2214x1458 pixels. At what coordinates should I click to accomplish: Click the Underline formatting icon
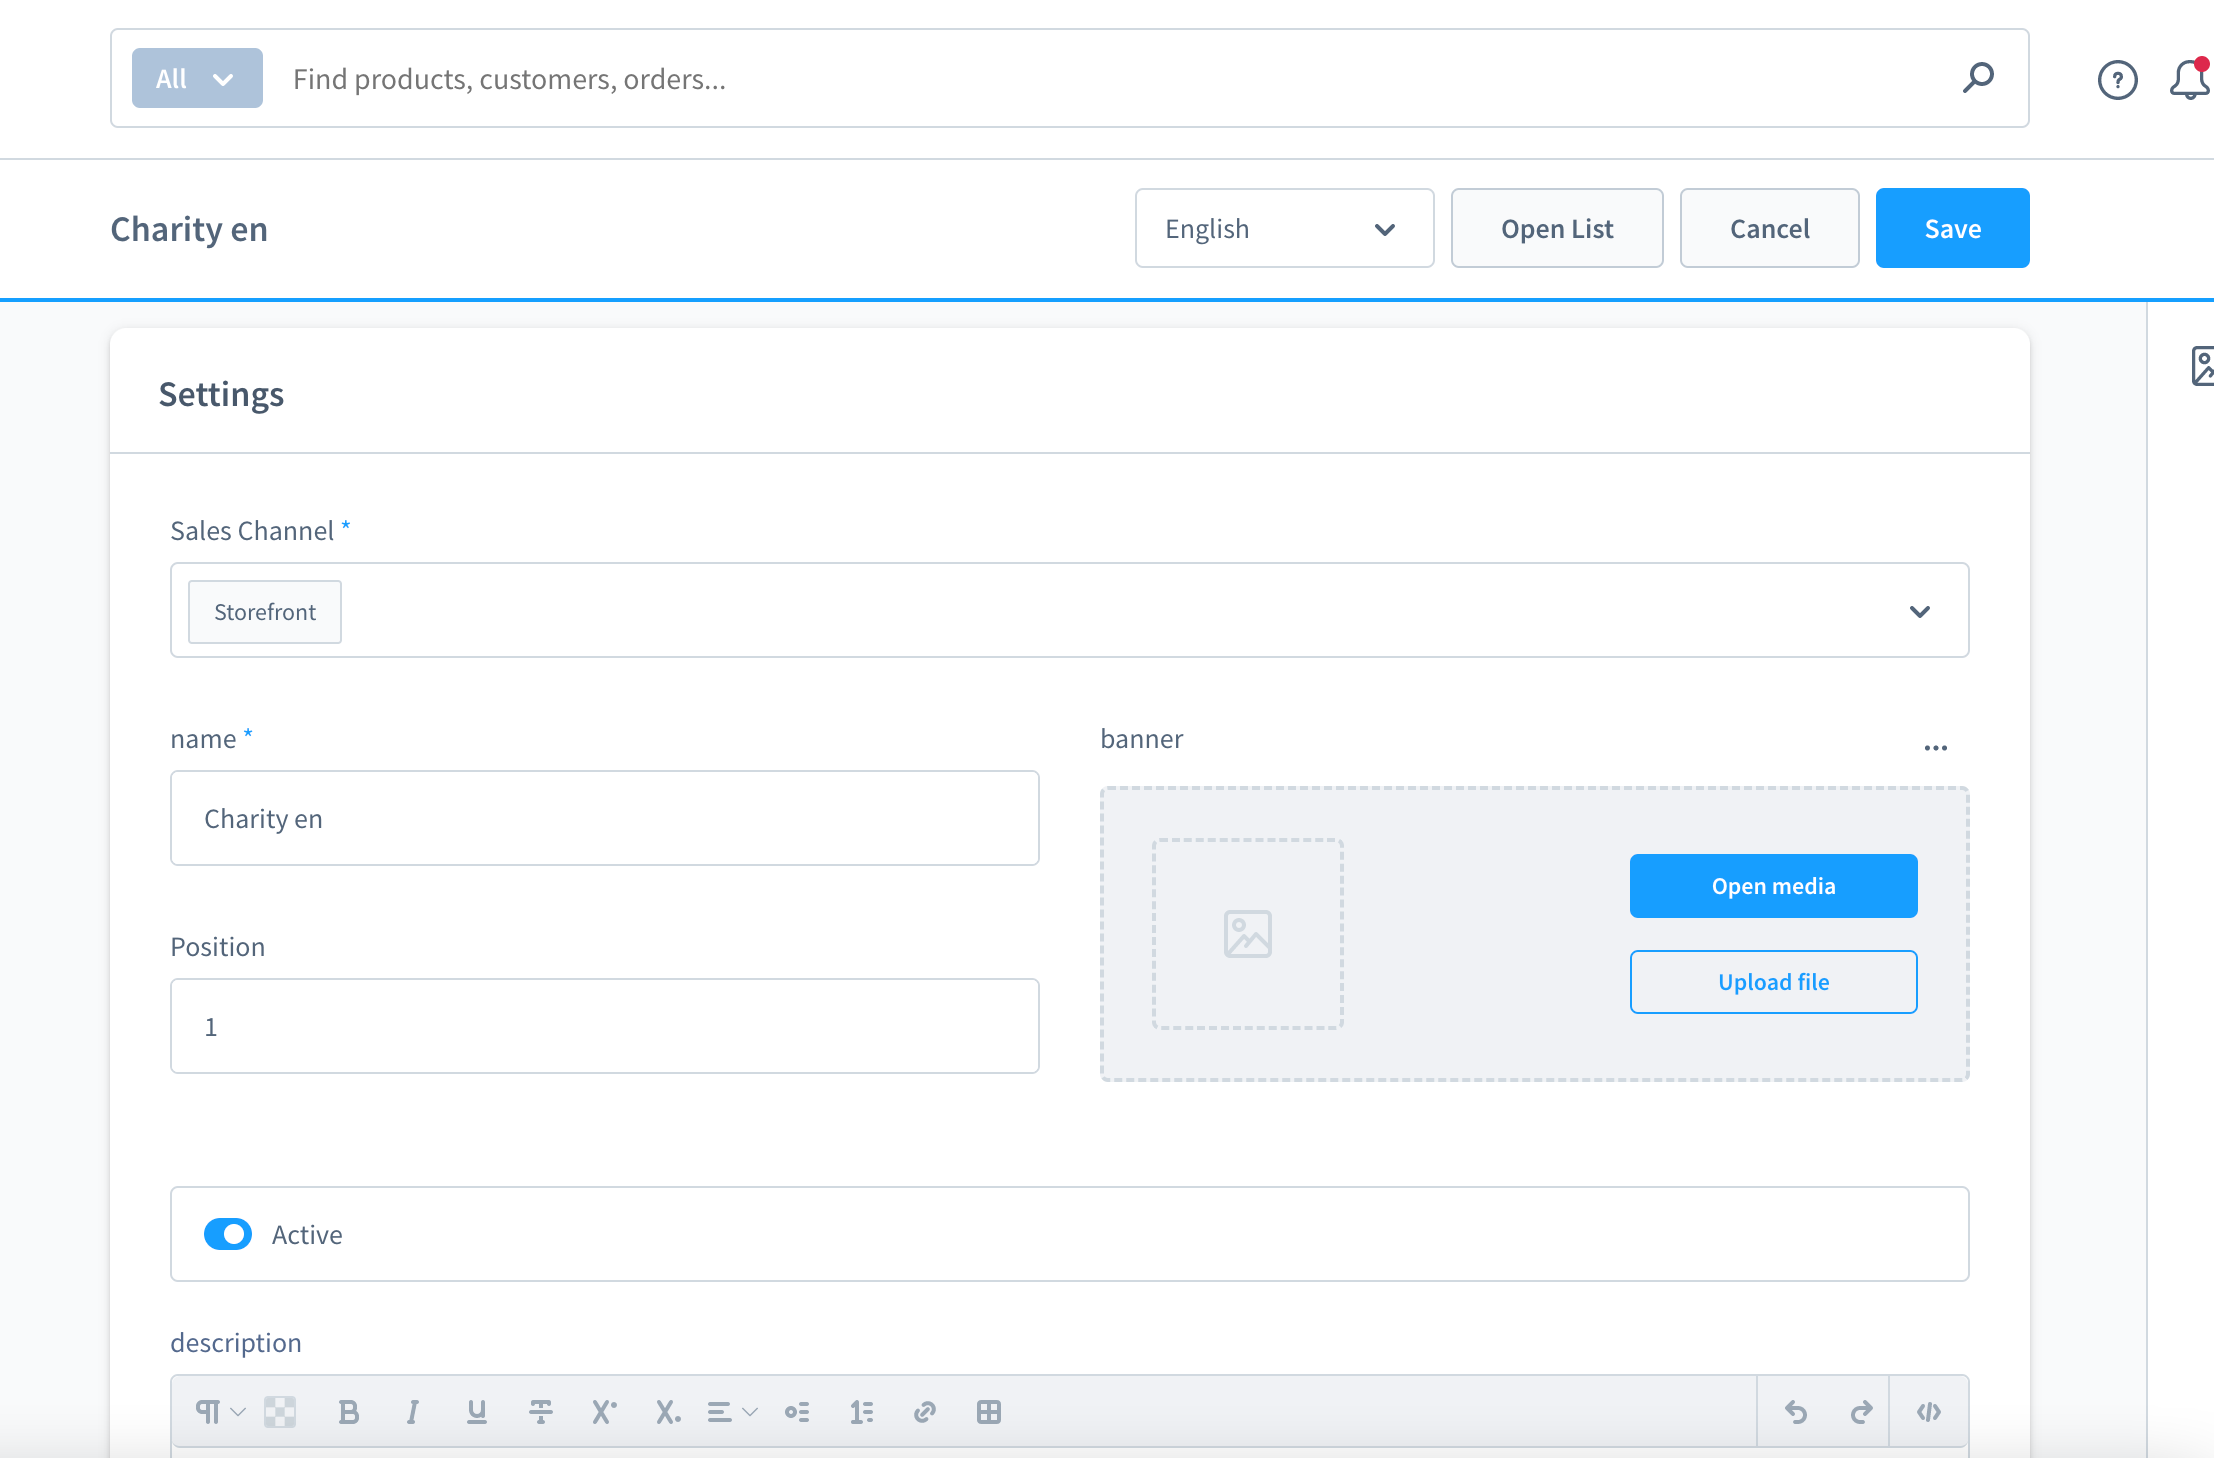[x=477, y=1411]
